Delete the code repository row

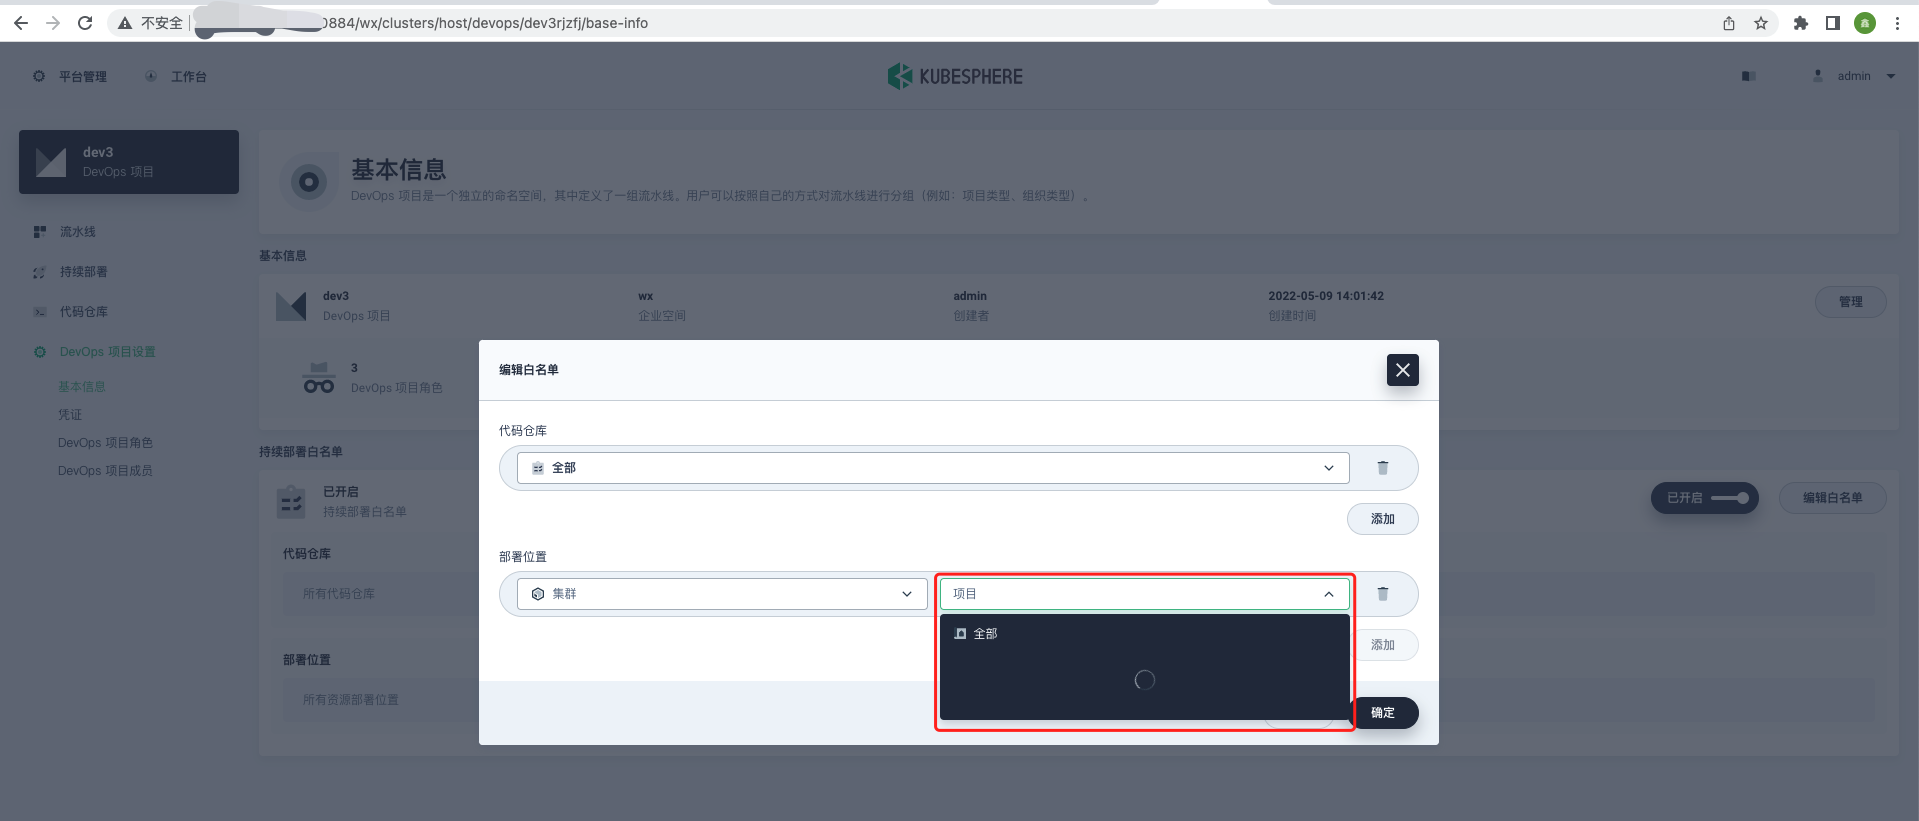click(x=1383, y=468)
